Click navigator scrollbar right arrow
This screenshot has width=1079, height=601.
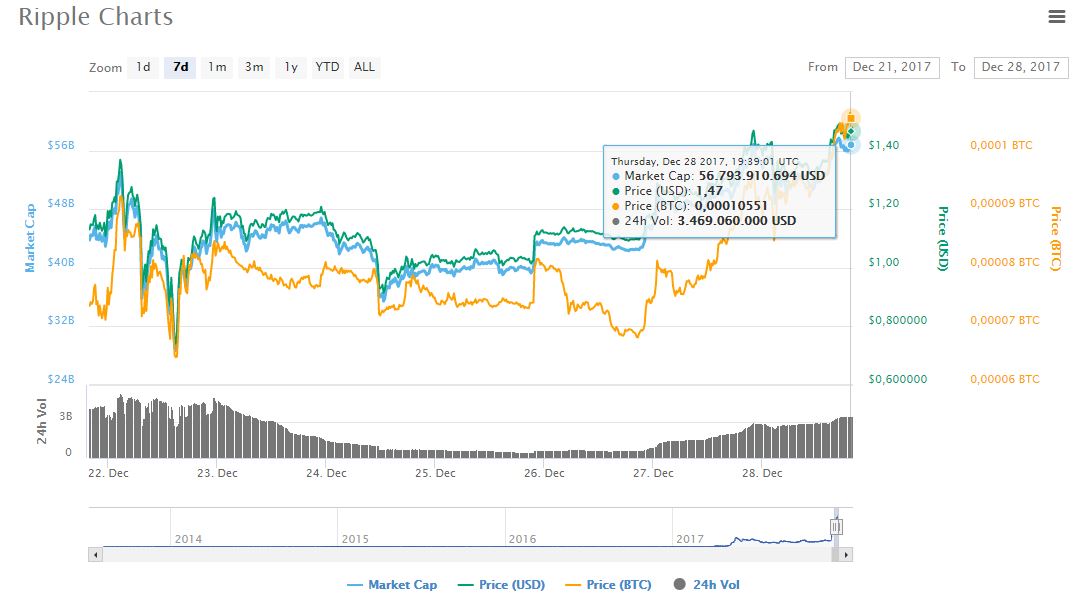tap(846, 554)
